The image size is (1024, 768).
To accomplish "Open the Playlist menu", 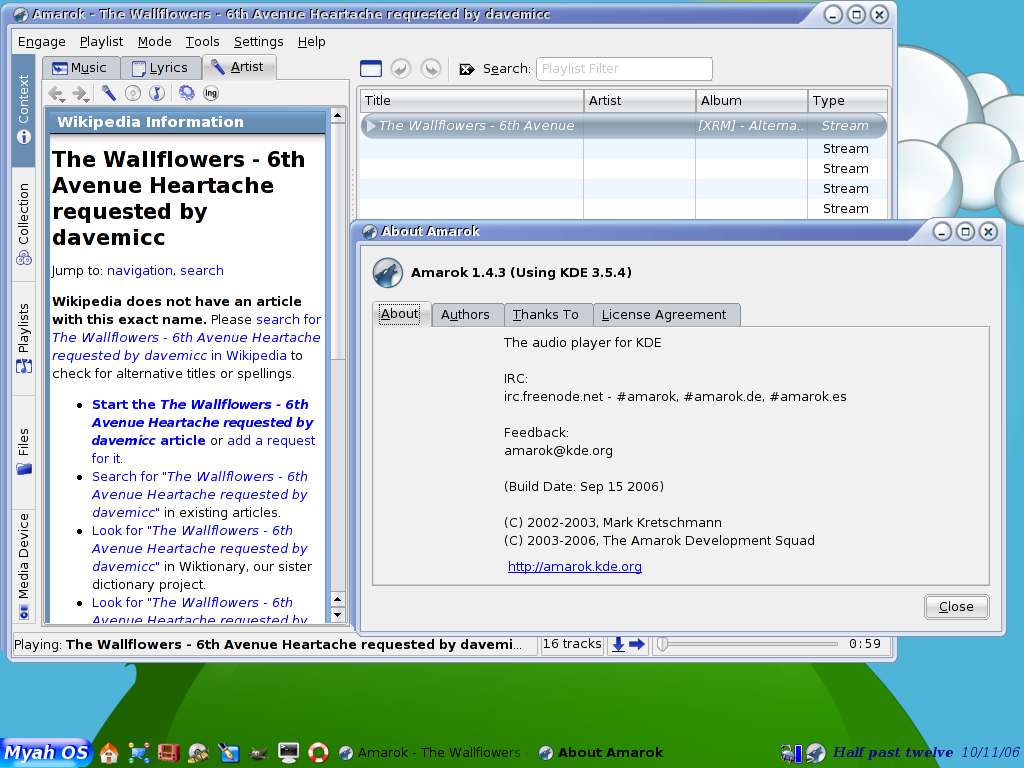I will (x=101, y=42).
